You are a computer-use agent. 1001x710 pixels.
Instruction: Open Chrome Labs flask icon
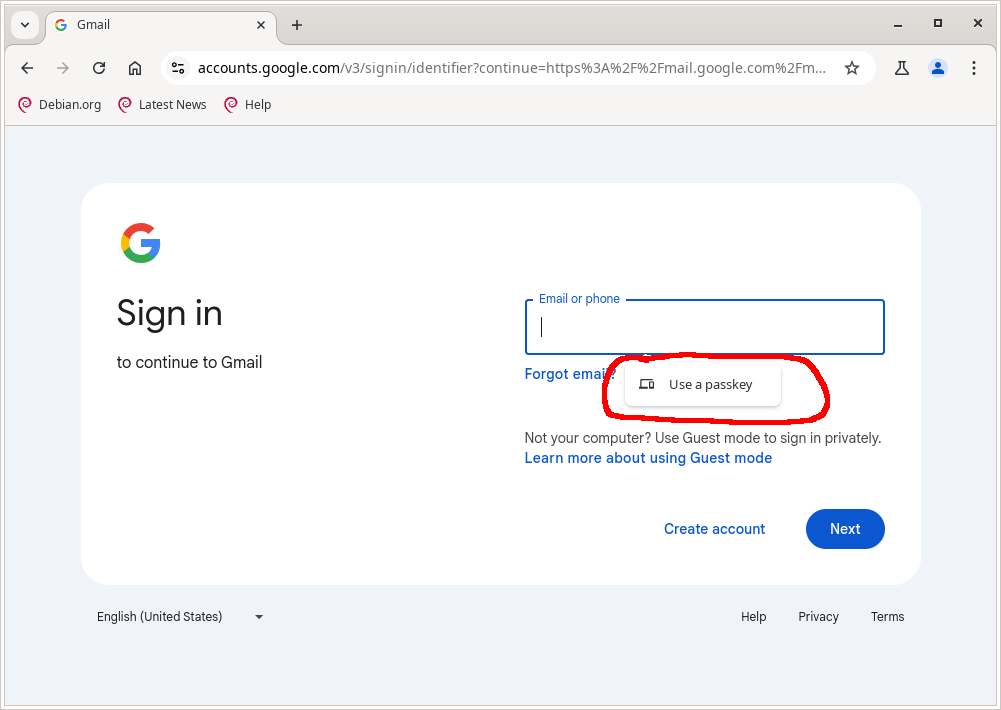tap(901, 68)
